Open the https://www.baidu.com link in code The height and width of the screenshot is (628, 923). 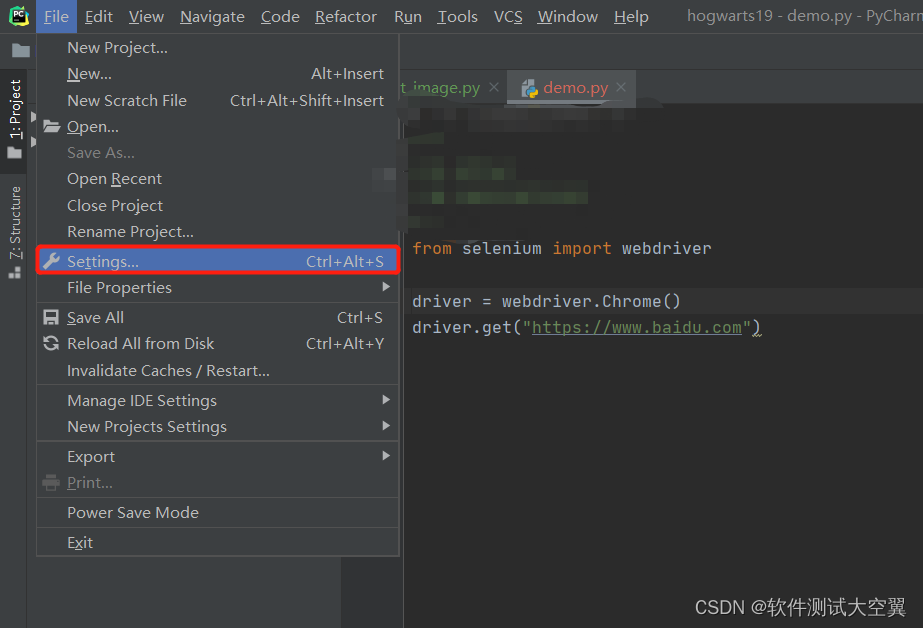(637, 327)
